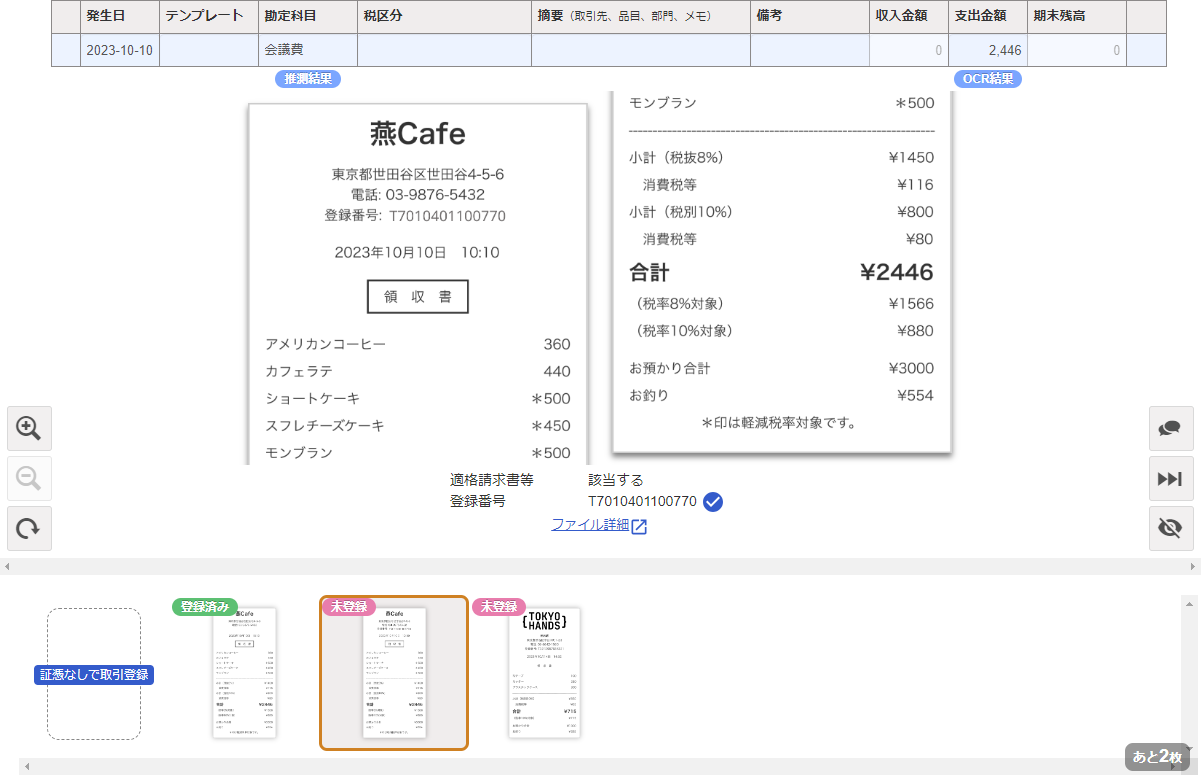Click the 勘定科目 column header
The width and height of the screenshot is (1201, 777).
click(308, 17)
